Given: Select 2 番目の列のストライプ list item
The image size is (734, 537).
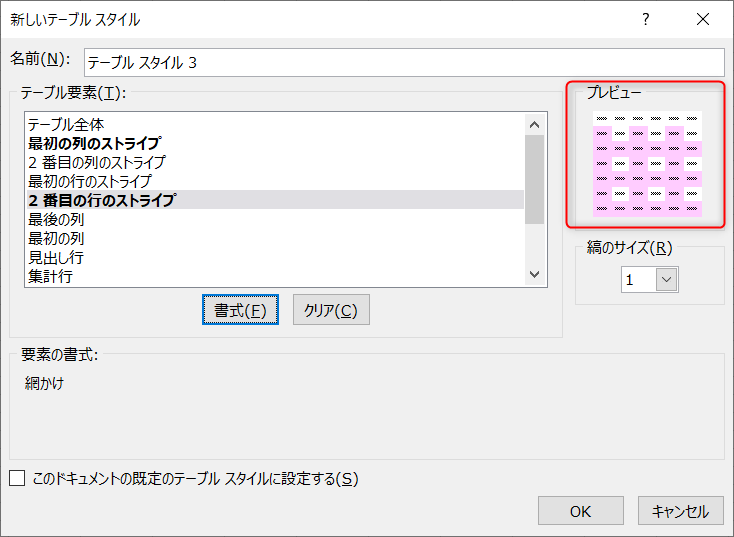Looking at the screenshot, I should coord(275,162).
